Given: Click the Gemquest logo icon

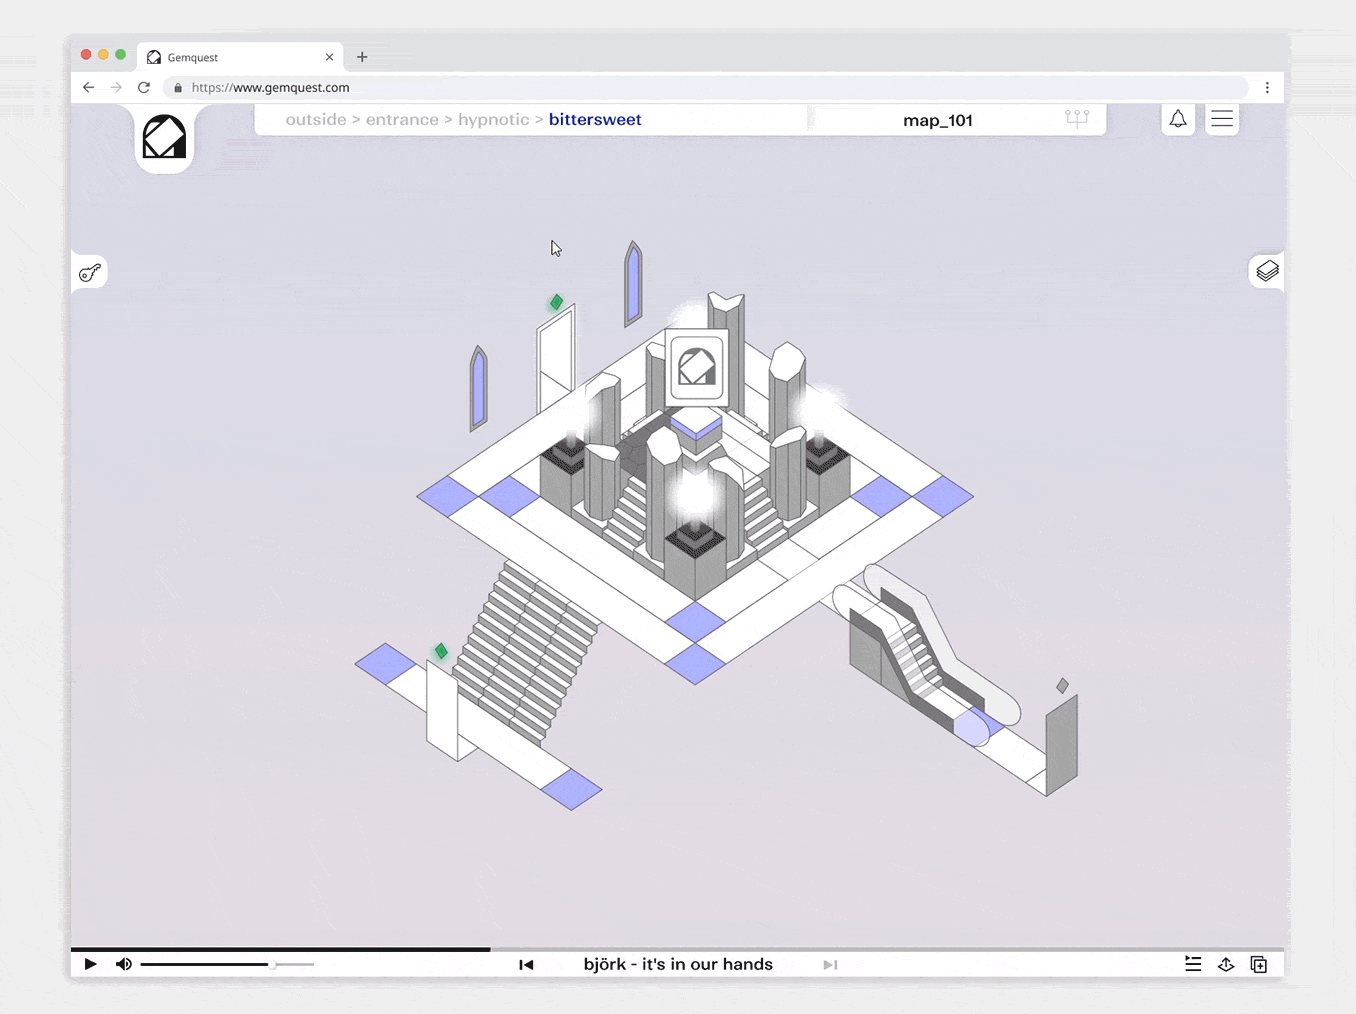Looking at the screenshot, I should coord(164,138).
